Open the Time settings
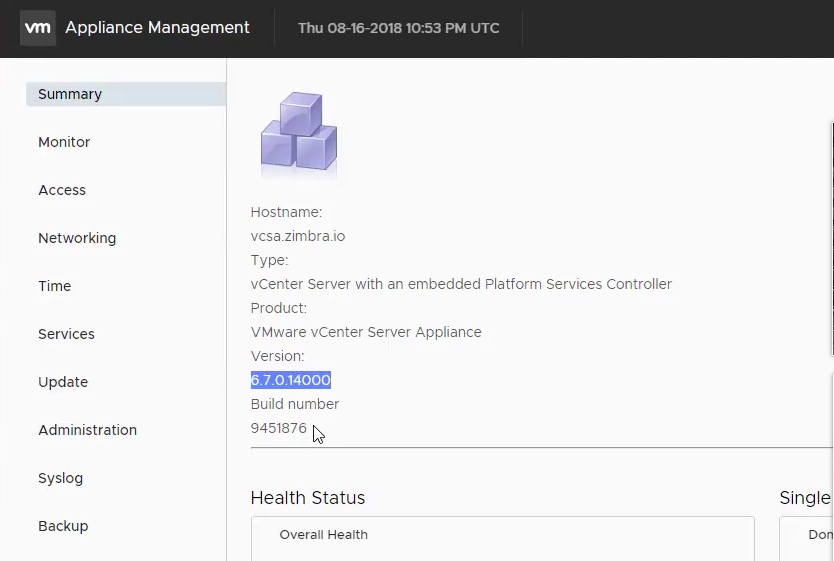Viewport: 834px width, 561px height. 54,286
